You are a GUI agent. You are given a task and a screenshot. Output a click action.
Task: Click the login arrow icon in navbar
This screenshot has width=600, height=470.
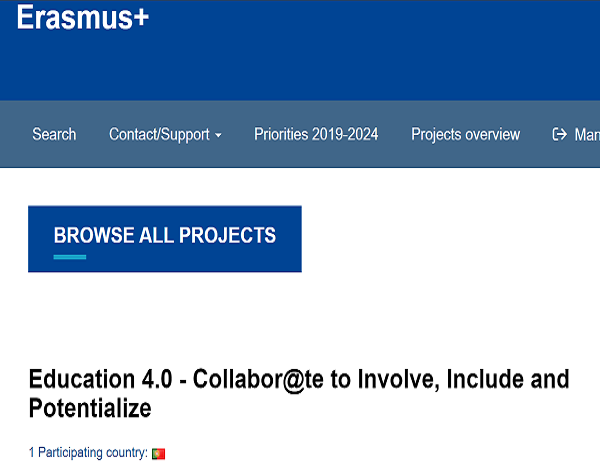click(559, 134)
